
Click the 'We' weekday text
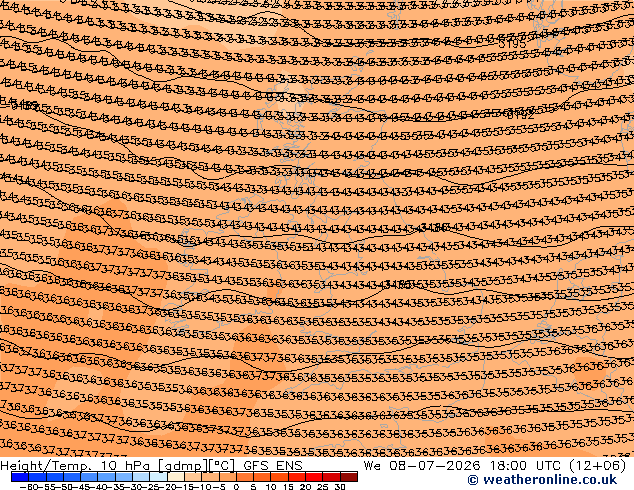[x=372, y=466]
